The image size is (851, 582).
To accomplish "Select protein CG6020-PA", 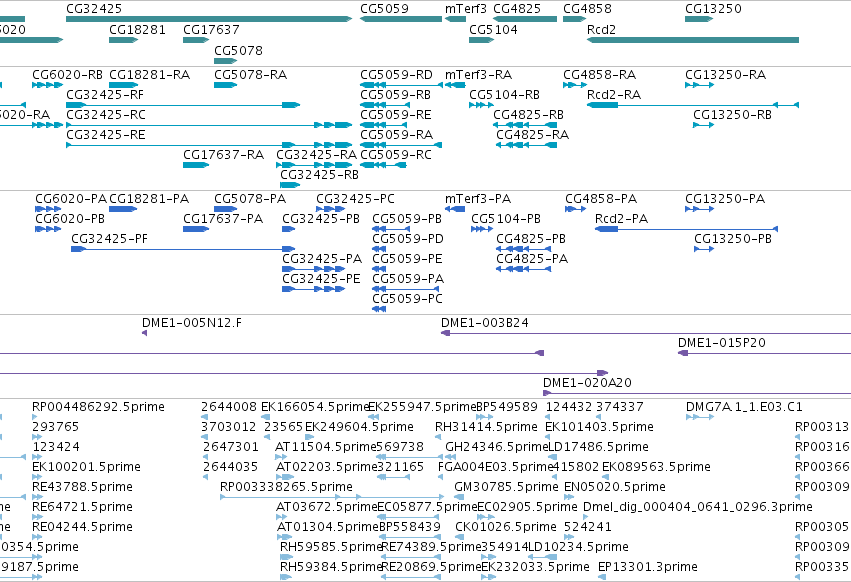I will (x=48, y=208).
